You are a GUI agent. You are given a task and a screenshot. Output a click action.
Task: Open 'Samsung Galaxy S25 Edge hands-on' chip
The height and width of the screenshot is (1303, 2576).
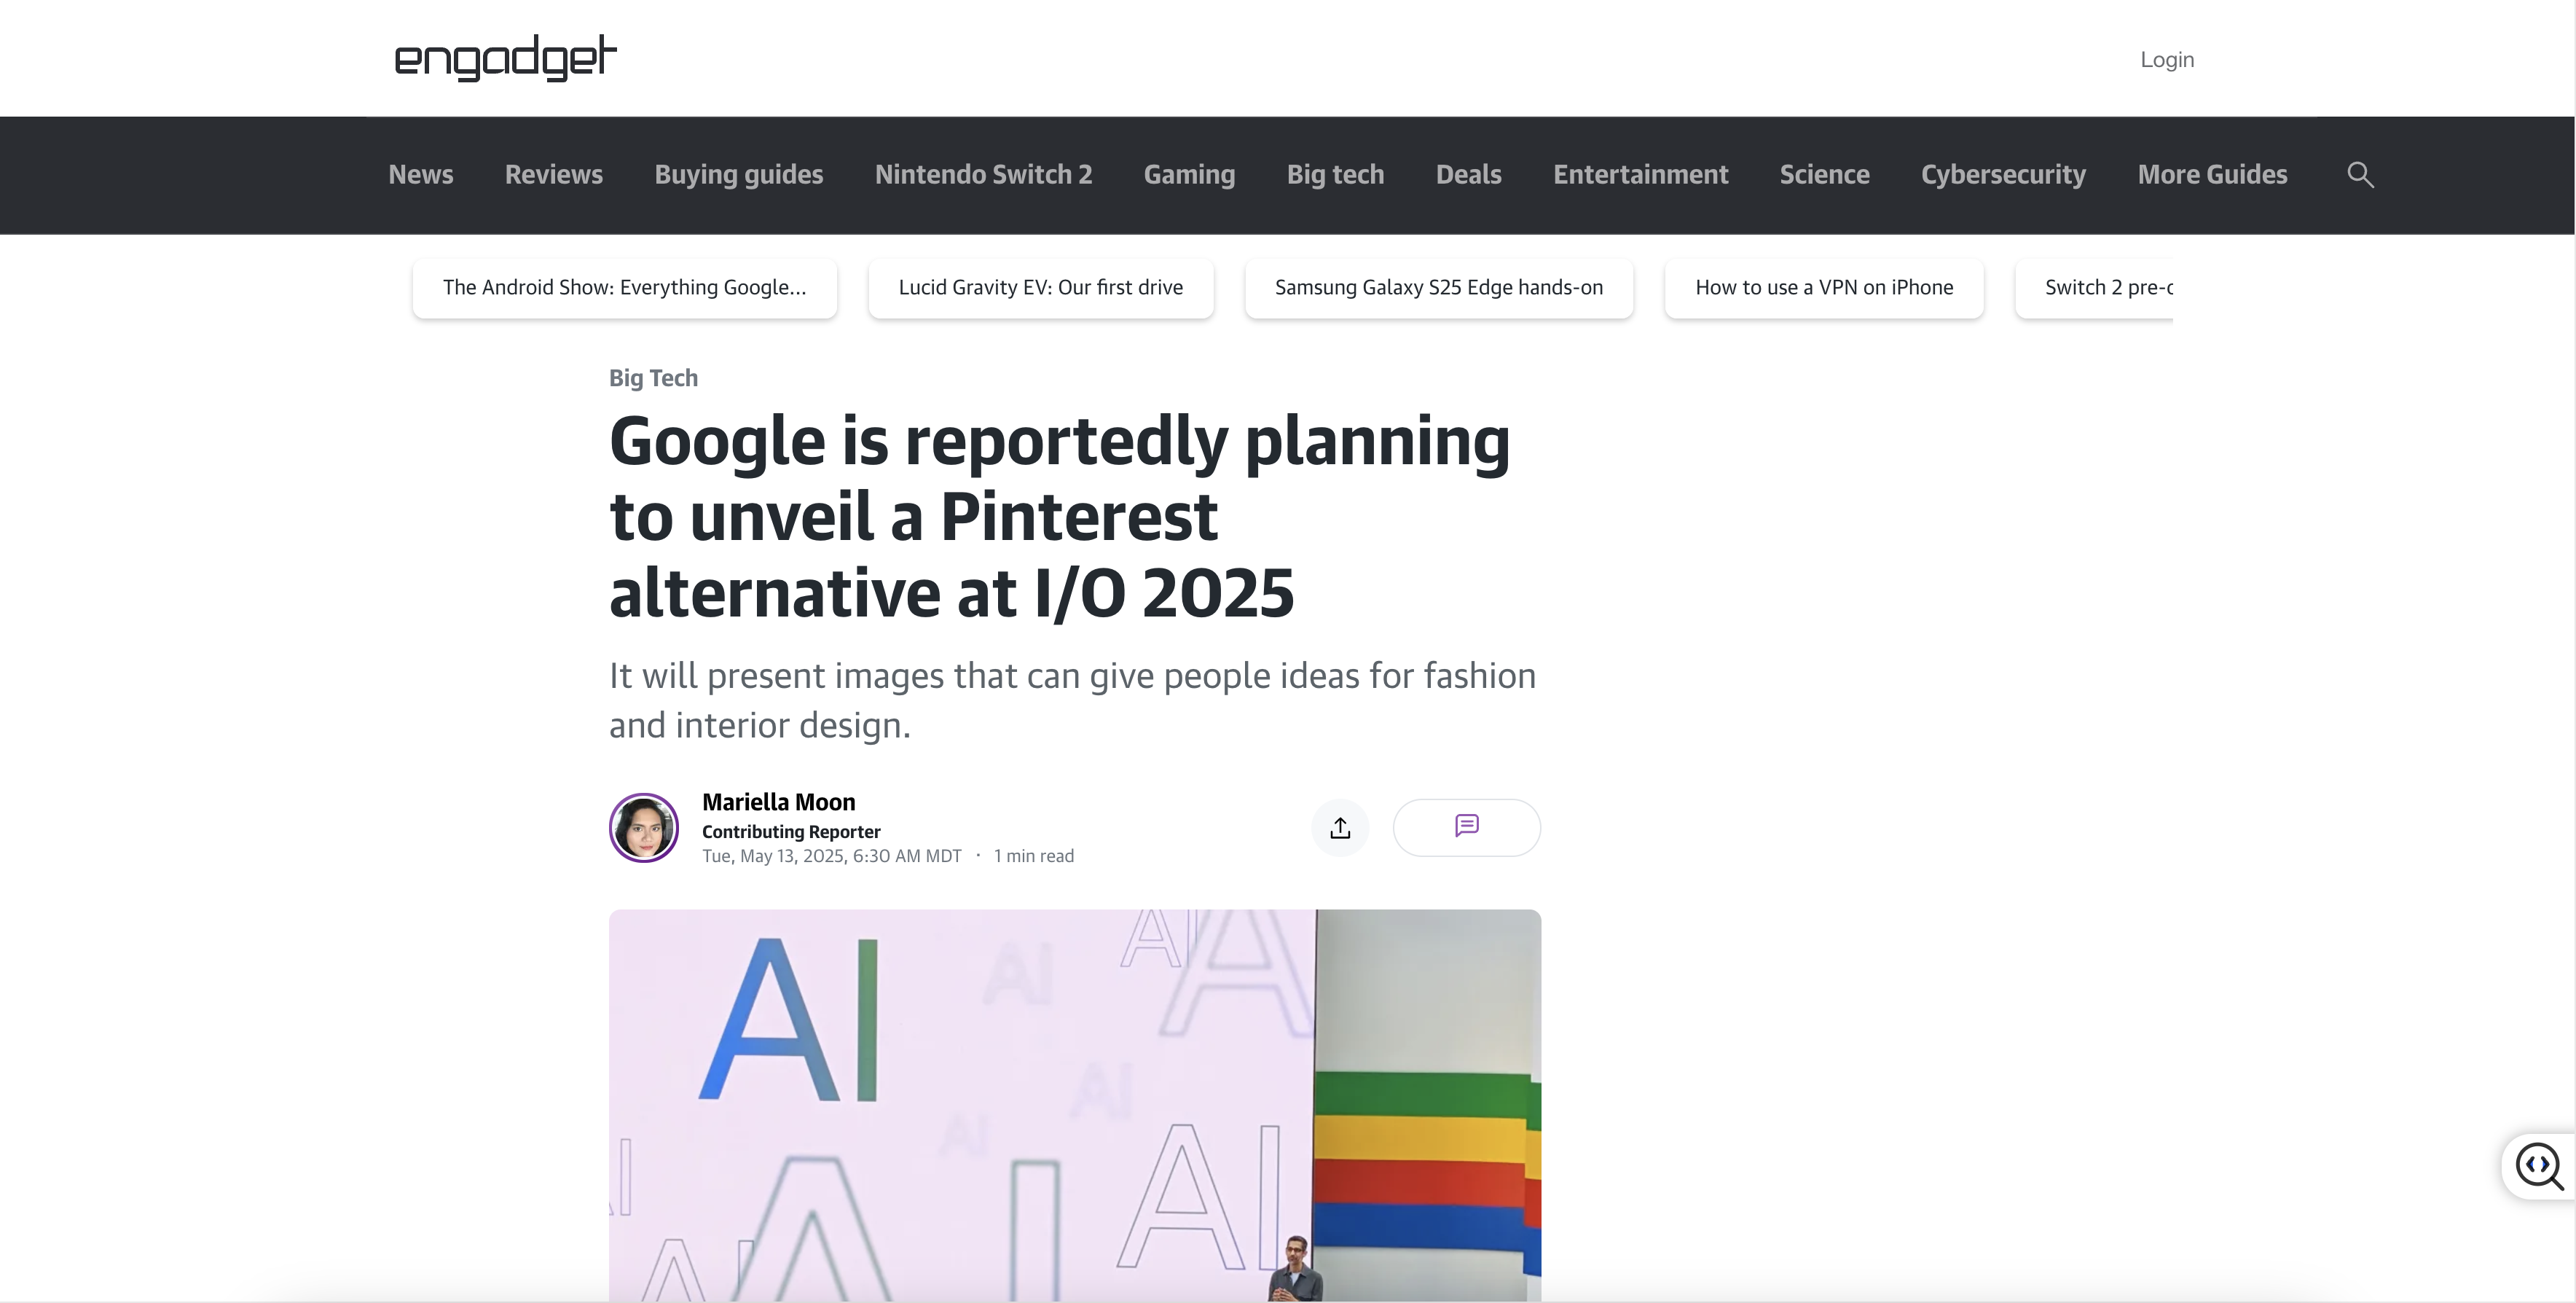click(1439, 288)
